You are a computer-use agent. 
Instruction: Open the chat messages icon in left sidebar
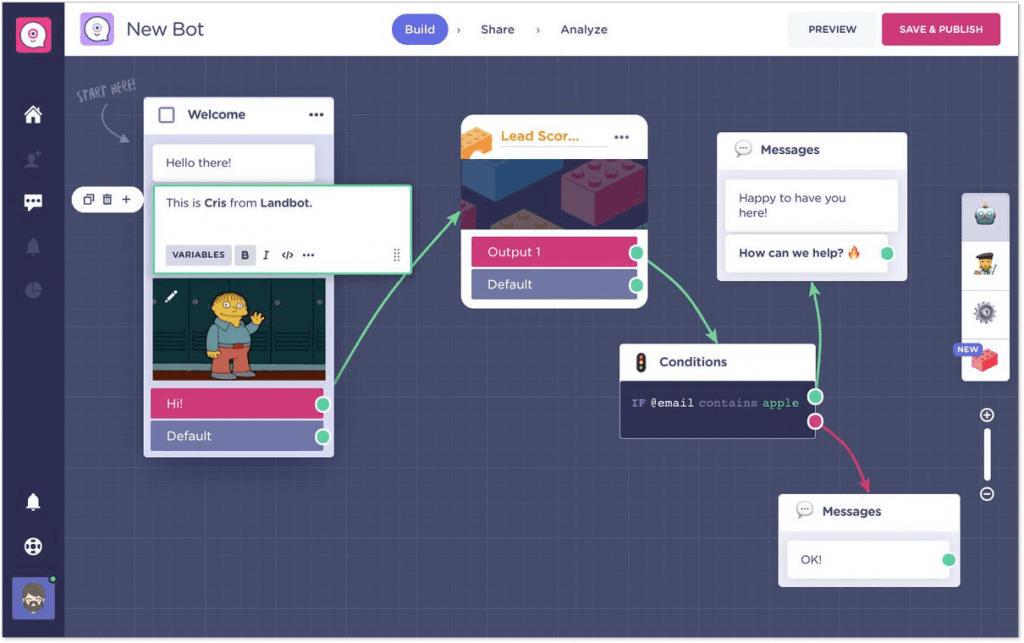[33, 200]
